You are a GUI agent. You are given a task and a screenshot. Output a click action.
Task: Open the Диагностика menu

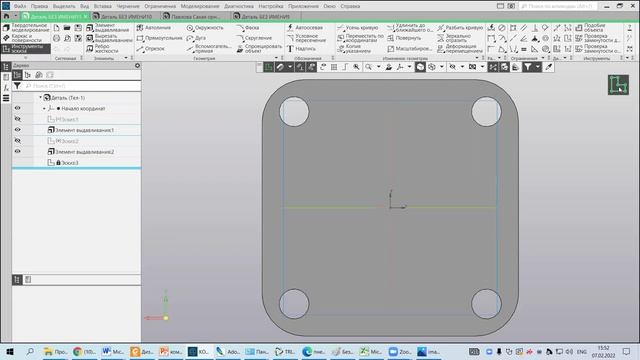[x=239, y=6]
